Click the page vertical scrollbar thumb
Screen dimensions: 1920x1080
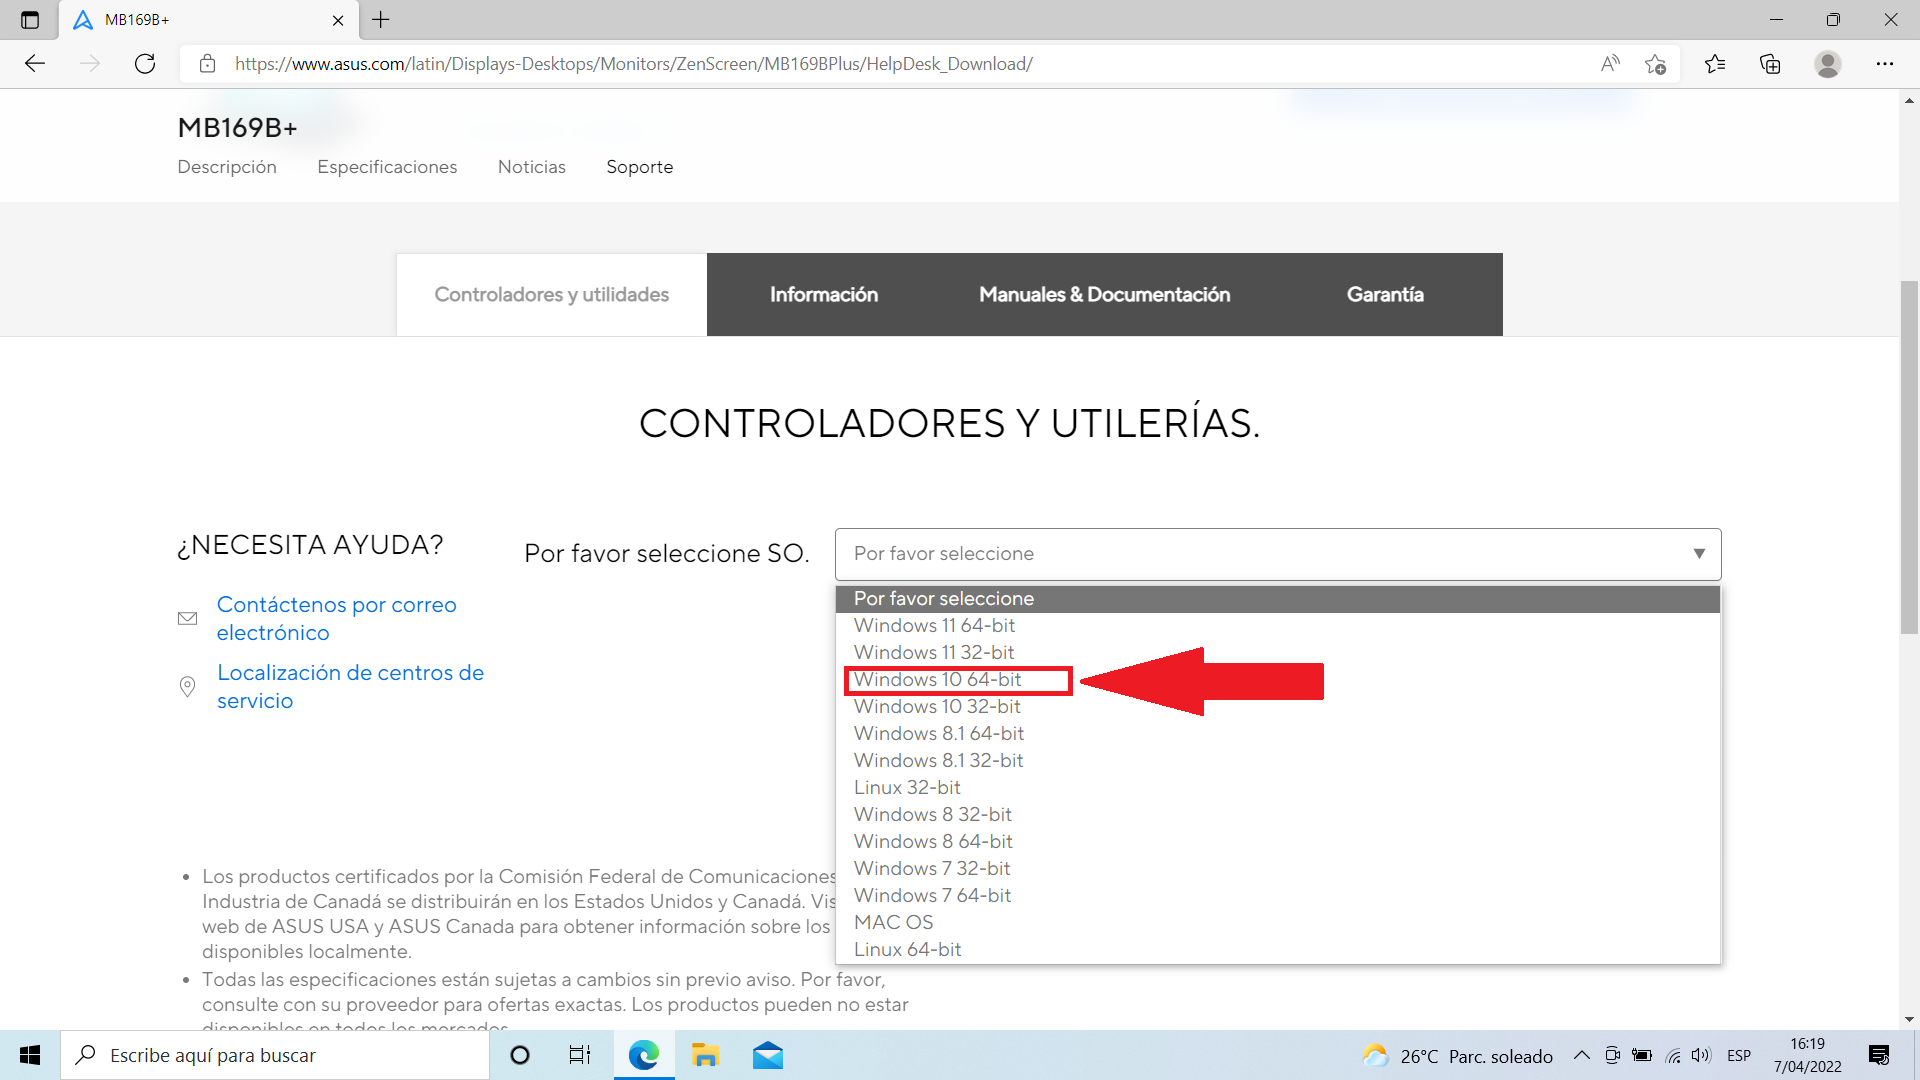tap(1909, 455)
